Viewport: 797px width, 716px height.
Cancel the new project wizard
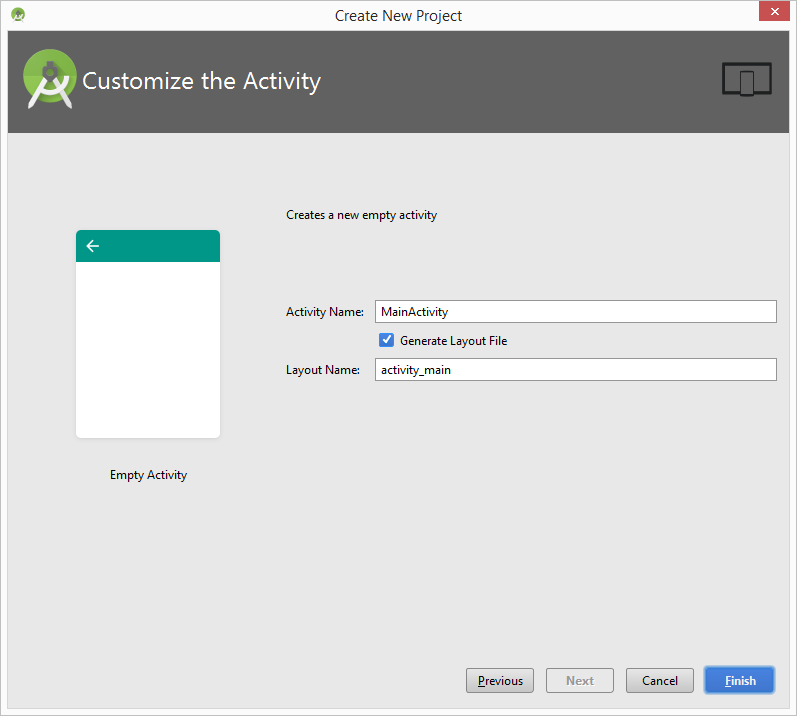(660, 681)
